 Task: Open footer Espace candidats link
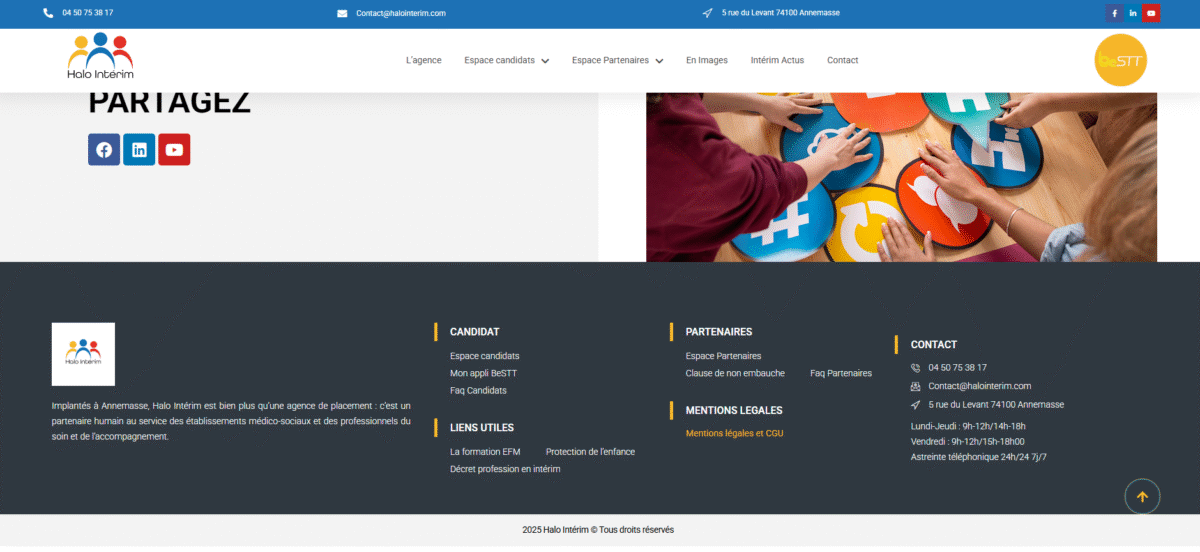pyautogui.click(x=485, y=356)
